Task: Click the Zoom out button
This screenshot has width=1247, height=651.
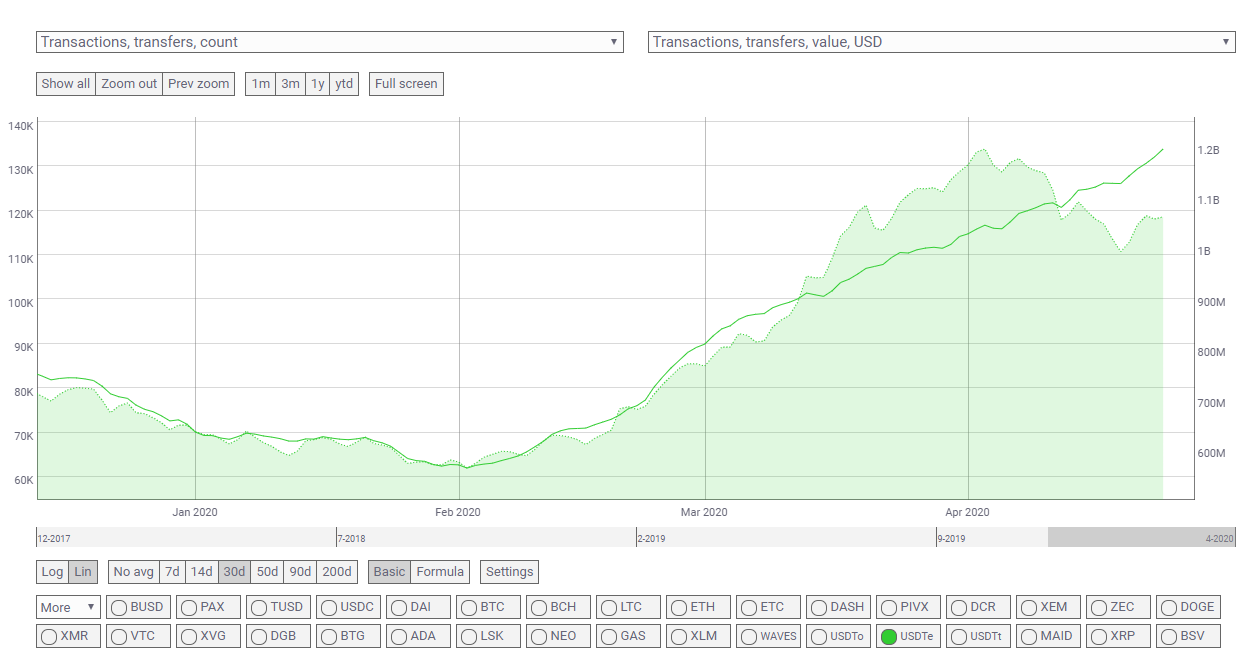Action: pos(129,84)
